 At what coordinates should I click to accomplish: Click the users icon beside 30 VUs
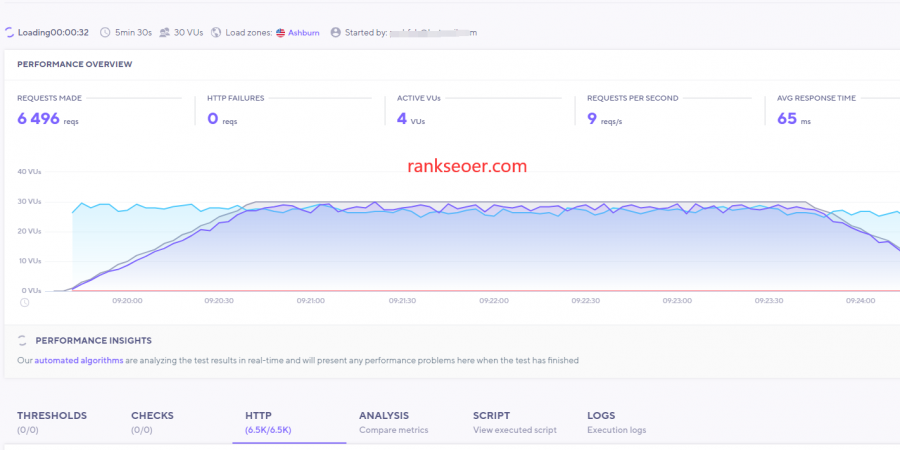pyautogui.click(x=164, y=33)
